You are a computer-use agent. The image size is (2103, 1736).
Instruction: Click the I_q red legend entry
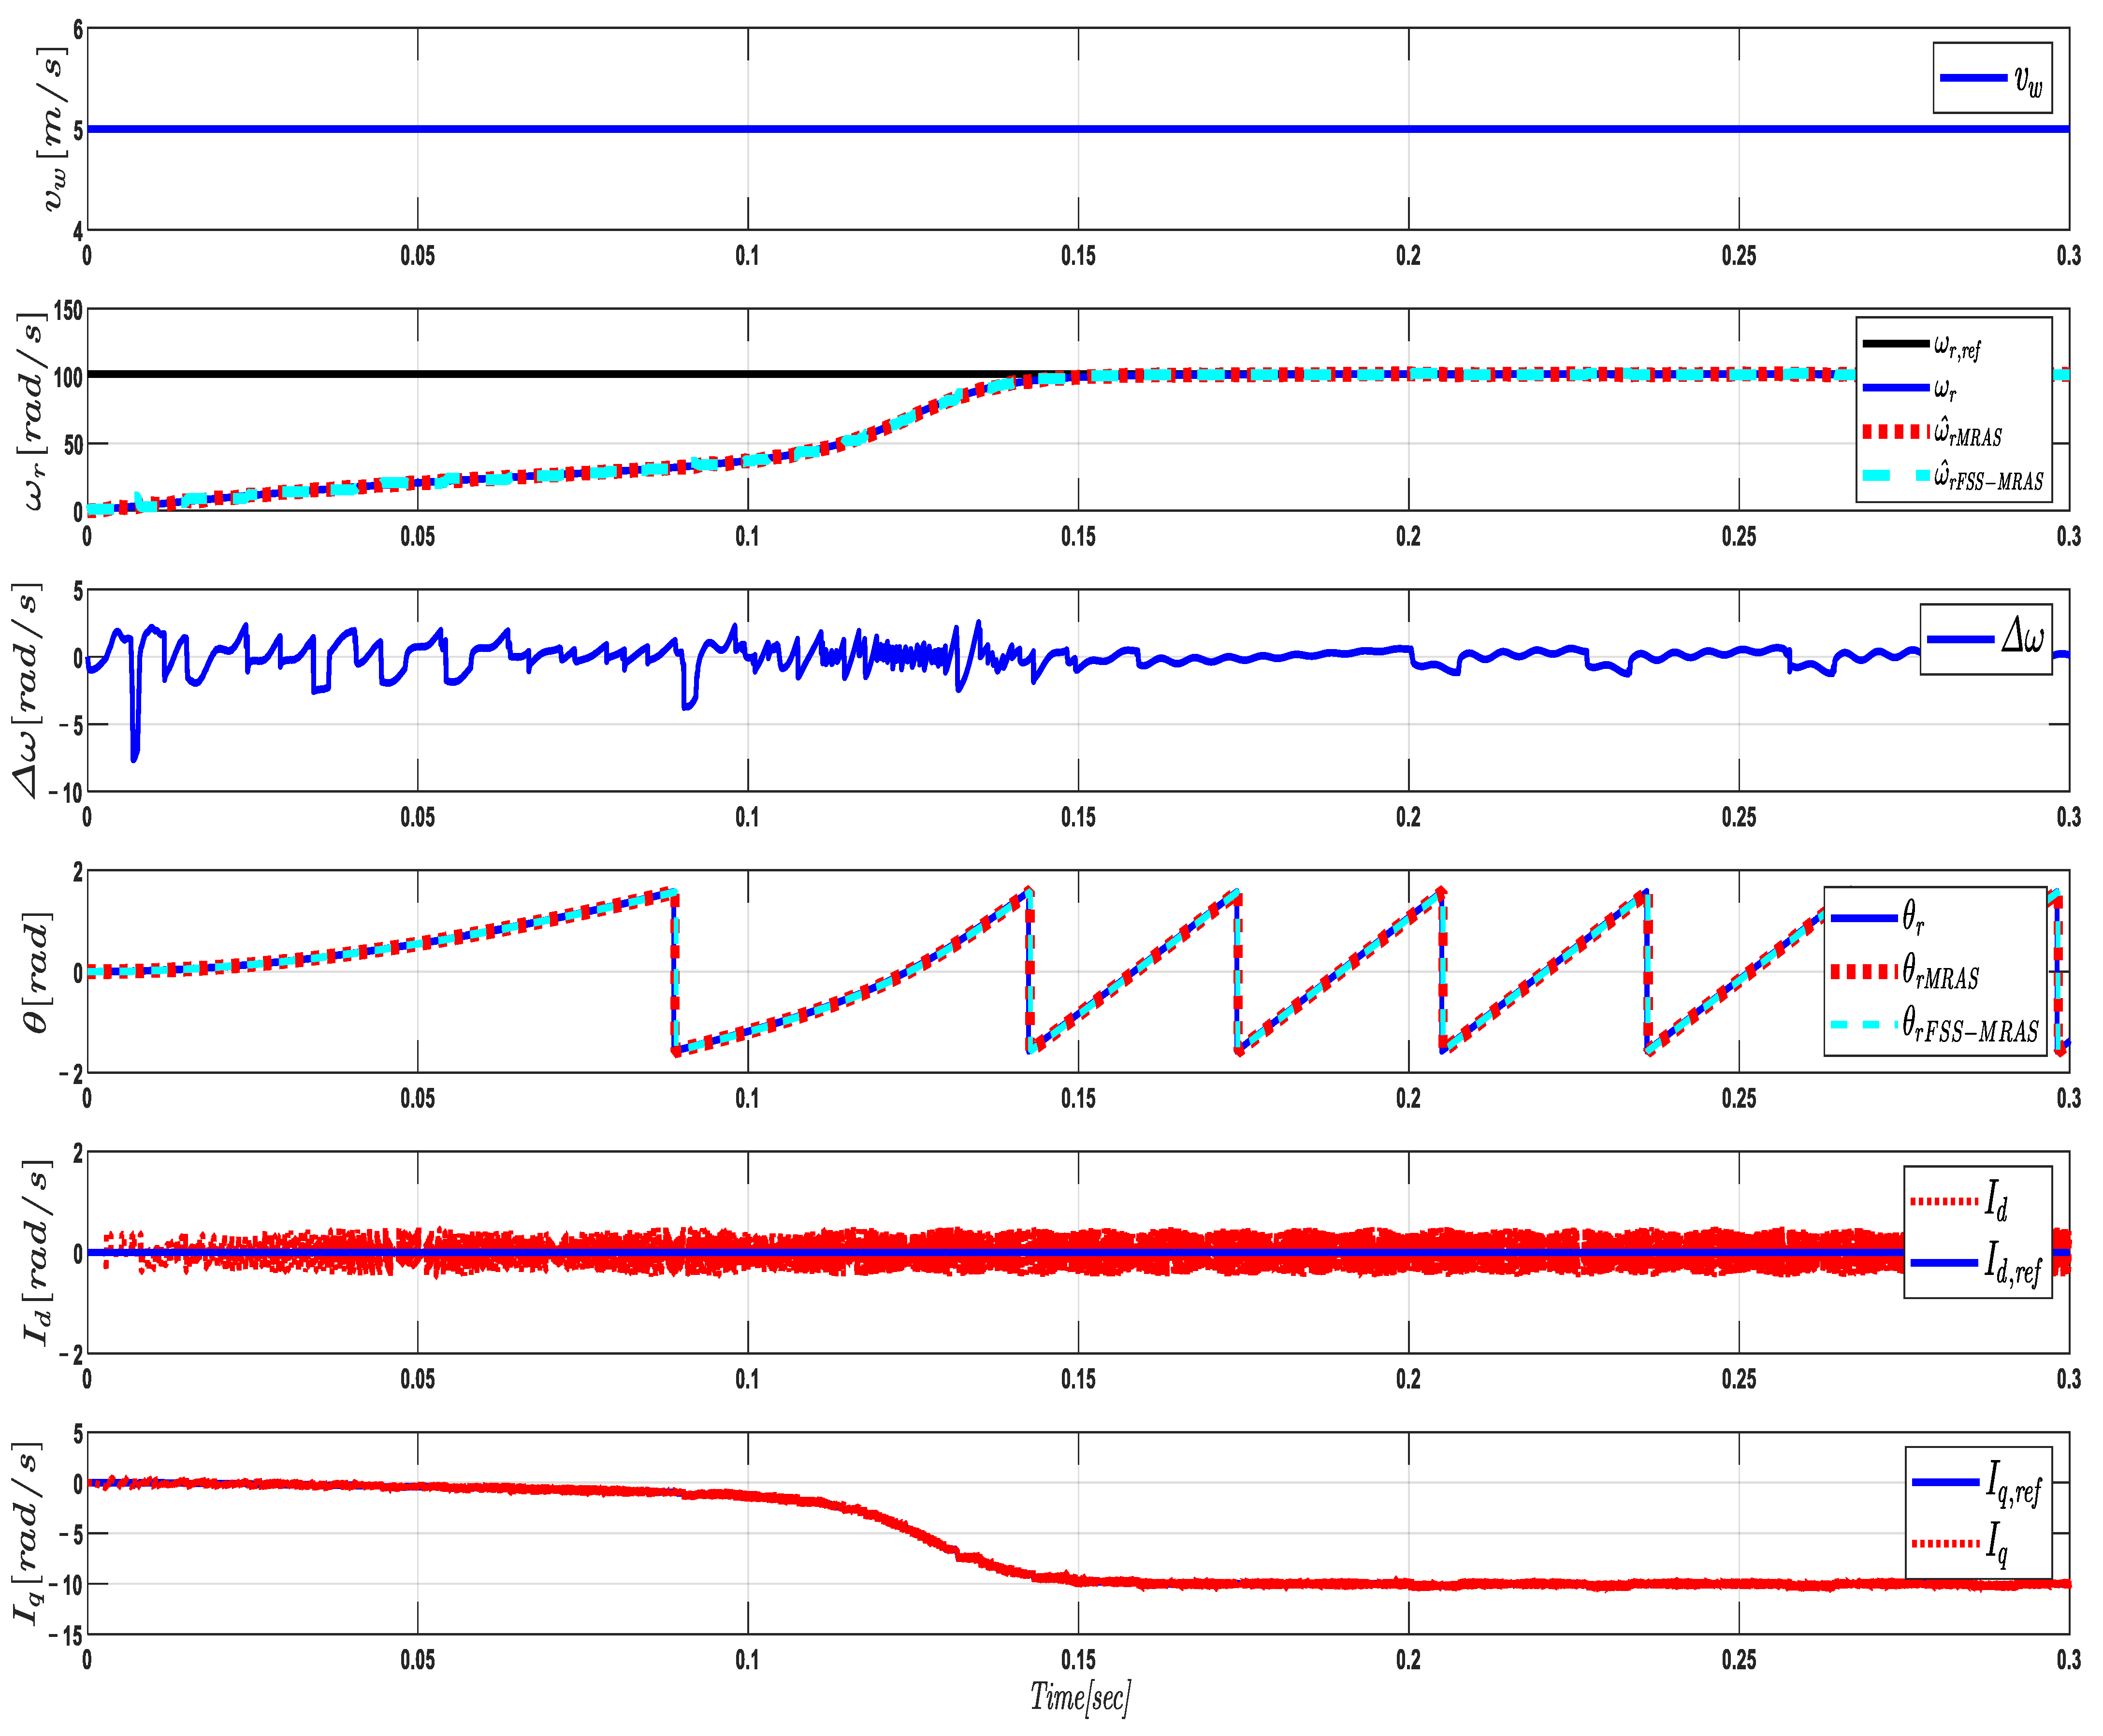1959,1544
